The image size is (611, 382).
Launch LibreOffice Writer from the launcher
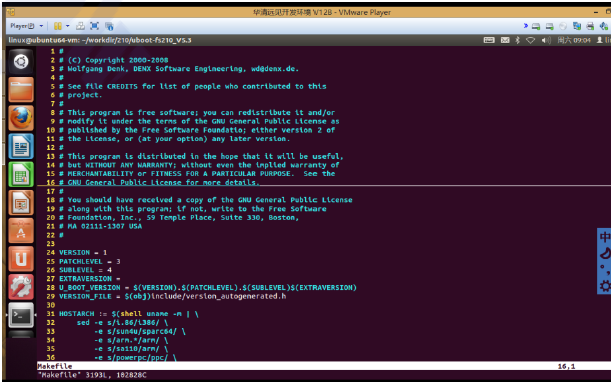click(21, 146)
